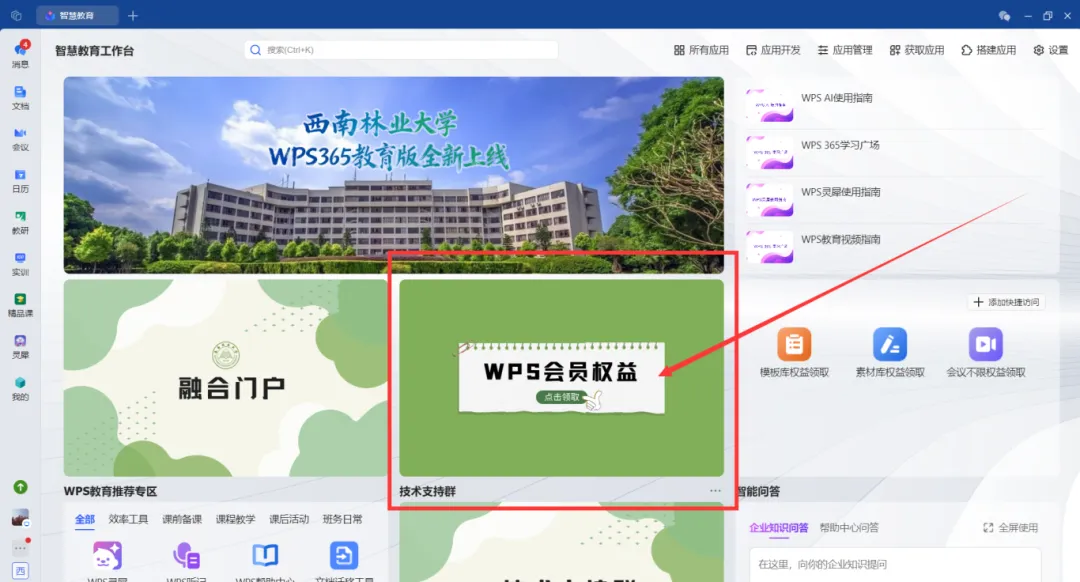Open 应用开发 in the top toolbar
Viewport: 1080px width, 582px height.
[773, 50]
